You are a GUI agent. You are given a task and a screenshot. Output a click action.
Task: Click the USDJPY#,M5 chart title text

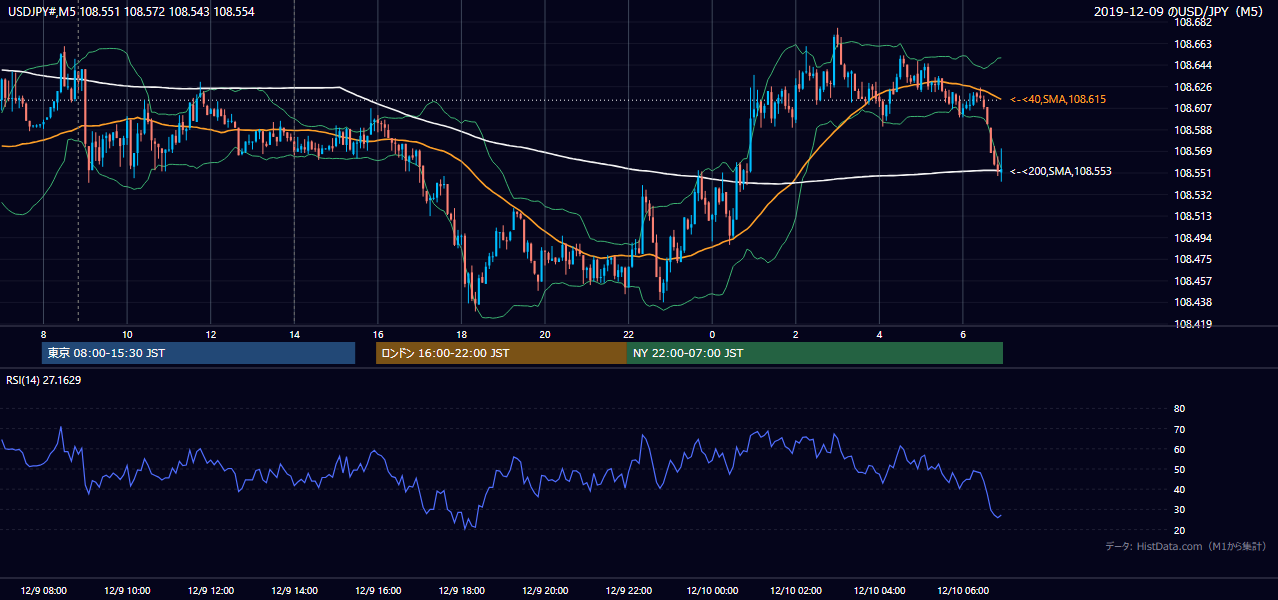131,11
